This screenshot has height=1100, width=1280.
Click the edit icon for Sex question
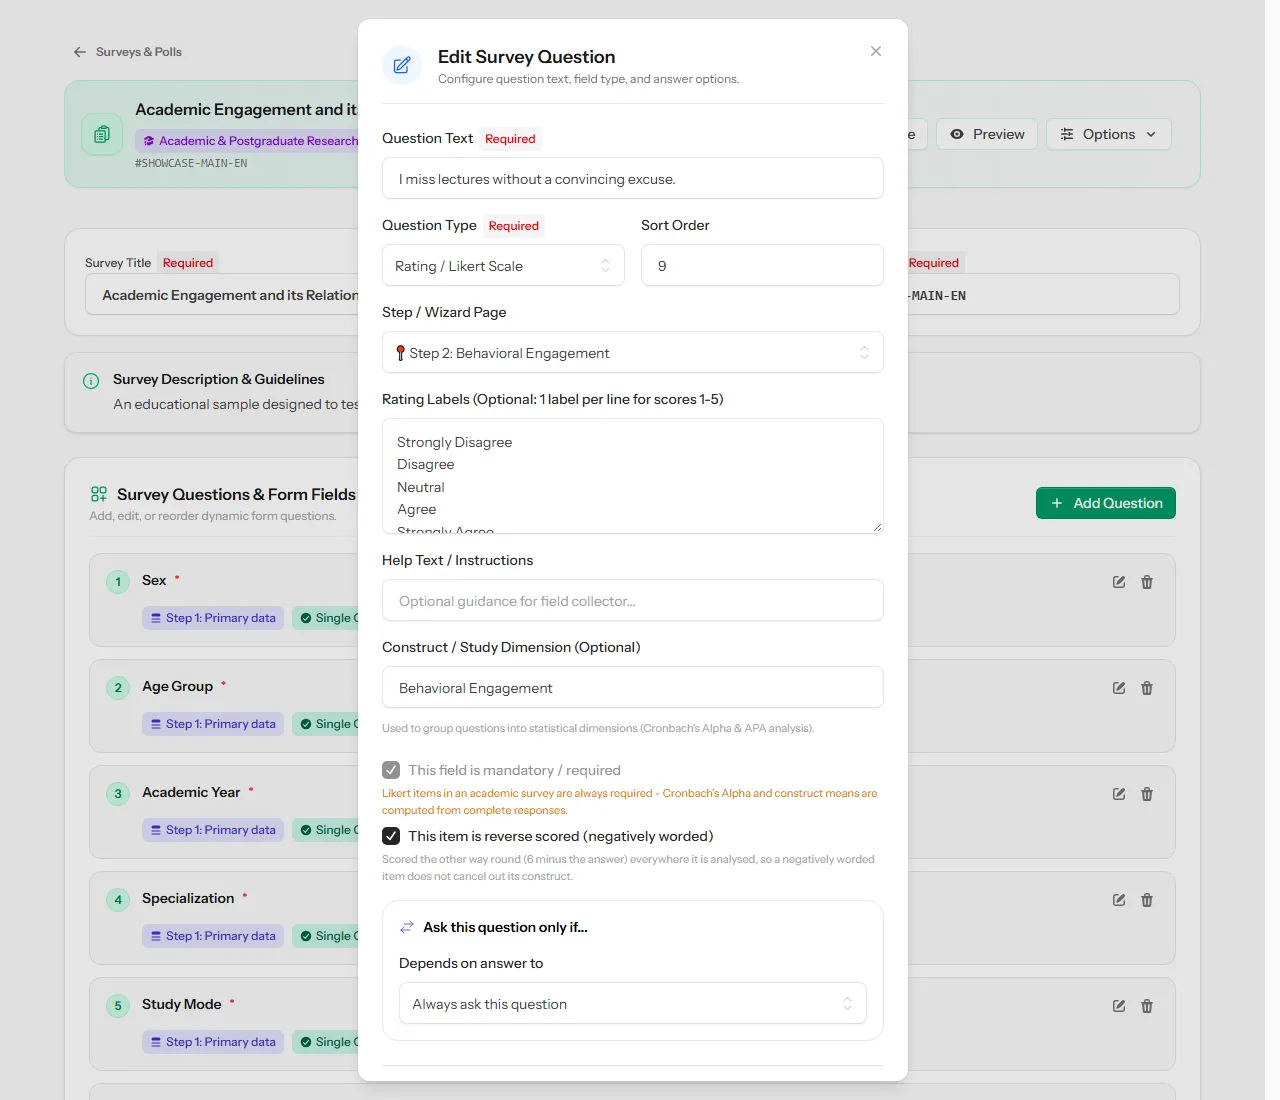click(1119, 582)
